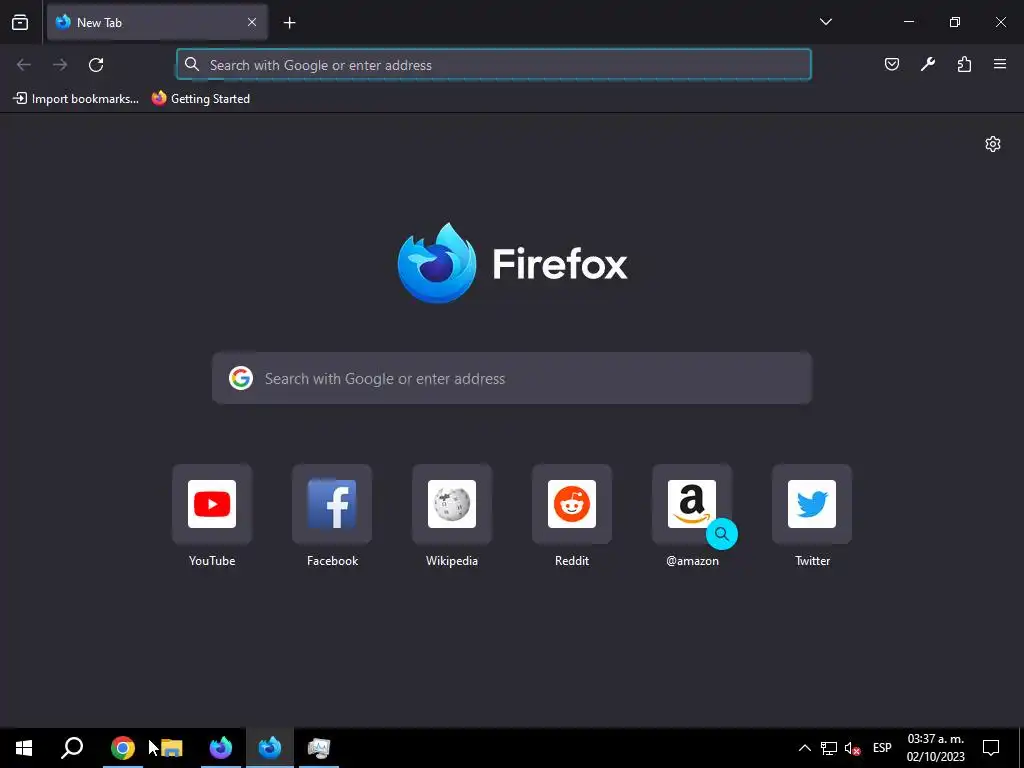This screenshot has width=1024, height=768.
Task: Personalize new tab with gear icon
Action: point(993,144)
